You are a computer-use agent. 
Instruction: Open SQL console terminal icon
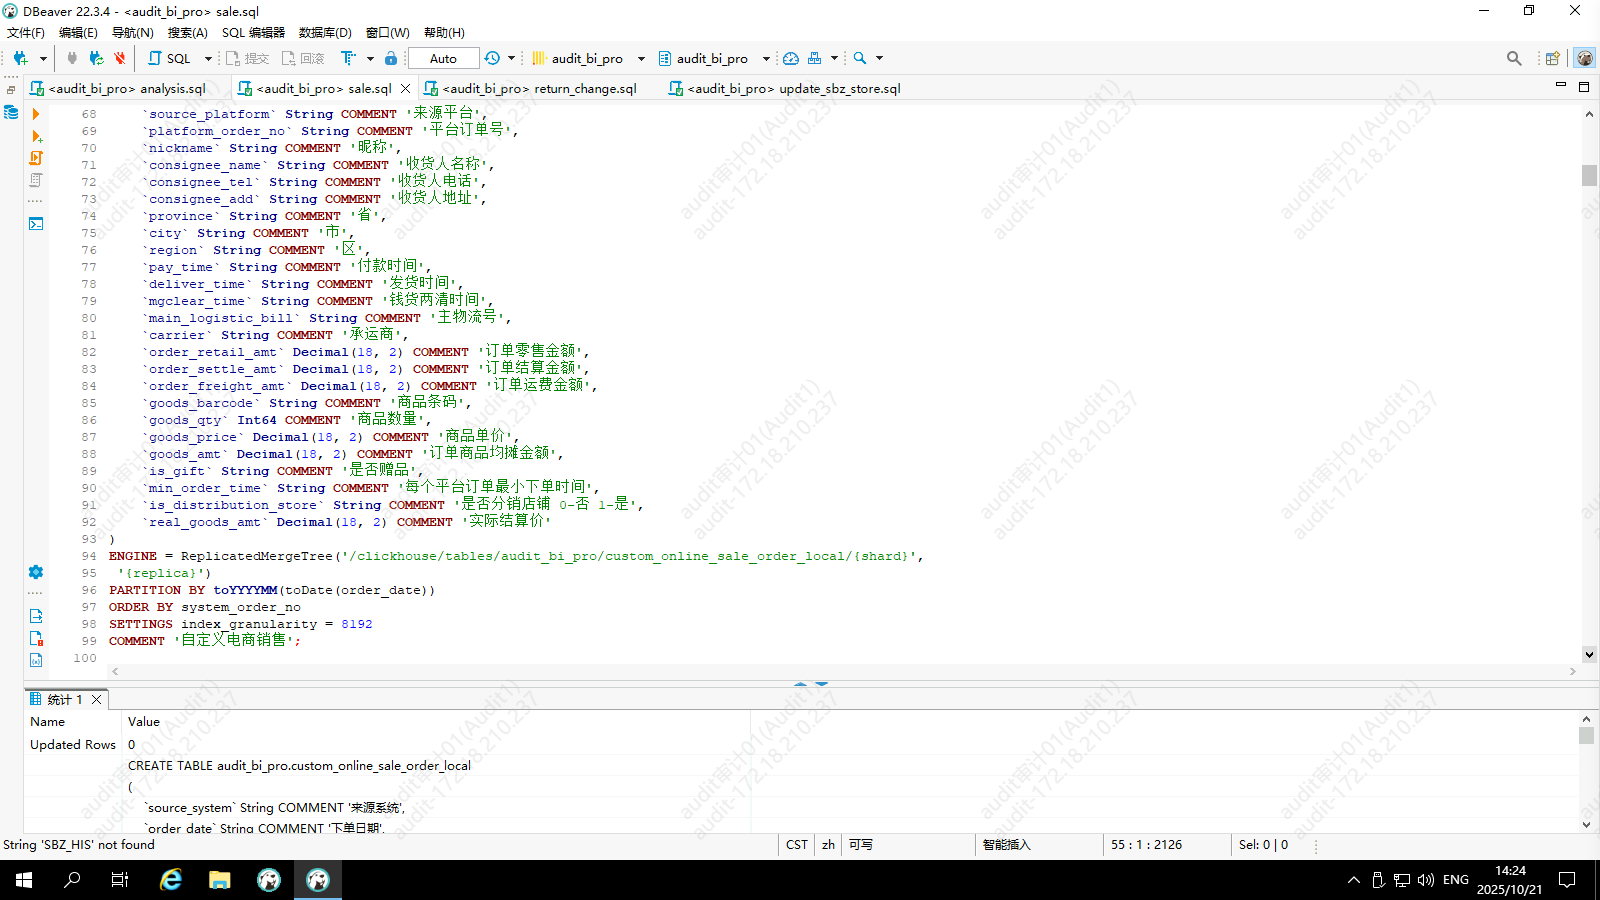[36, 224]
